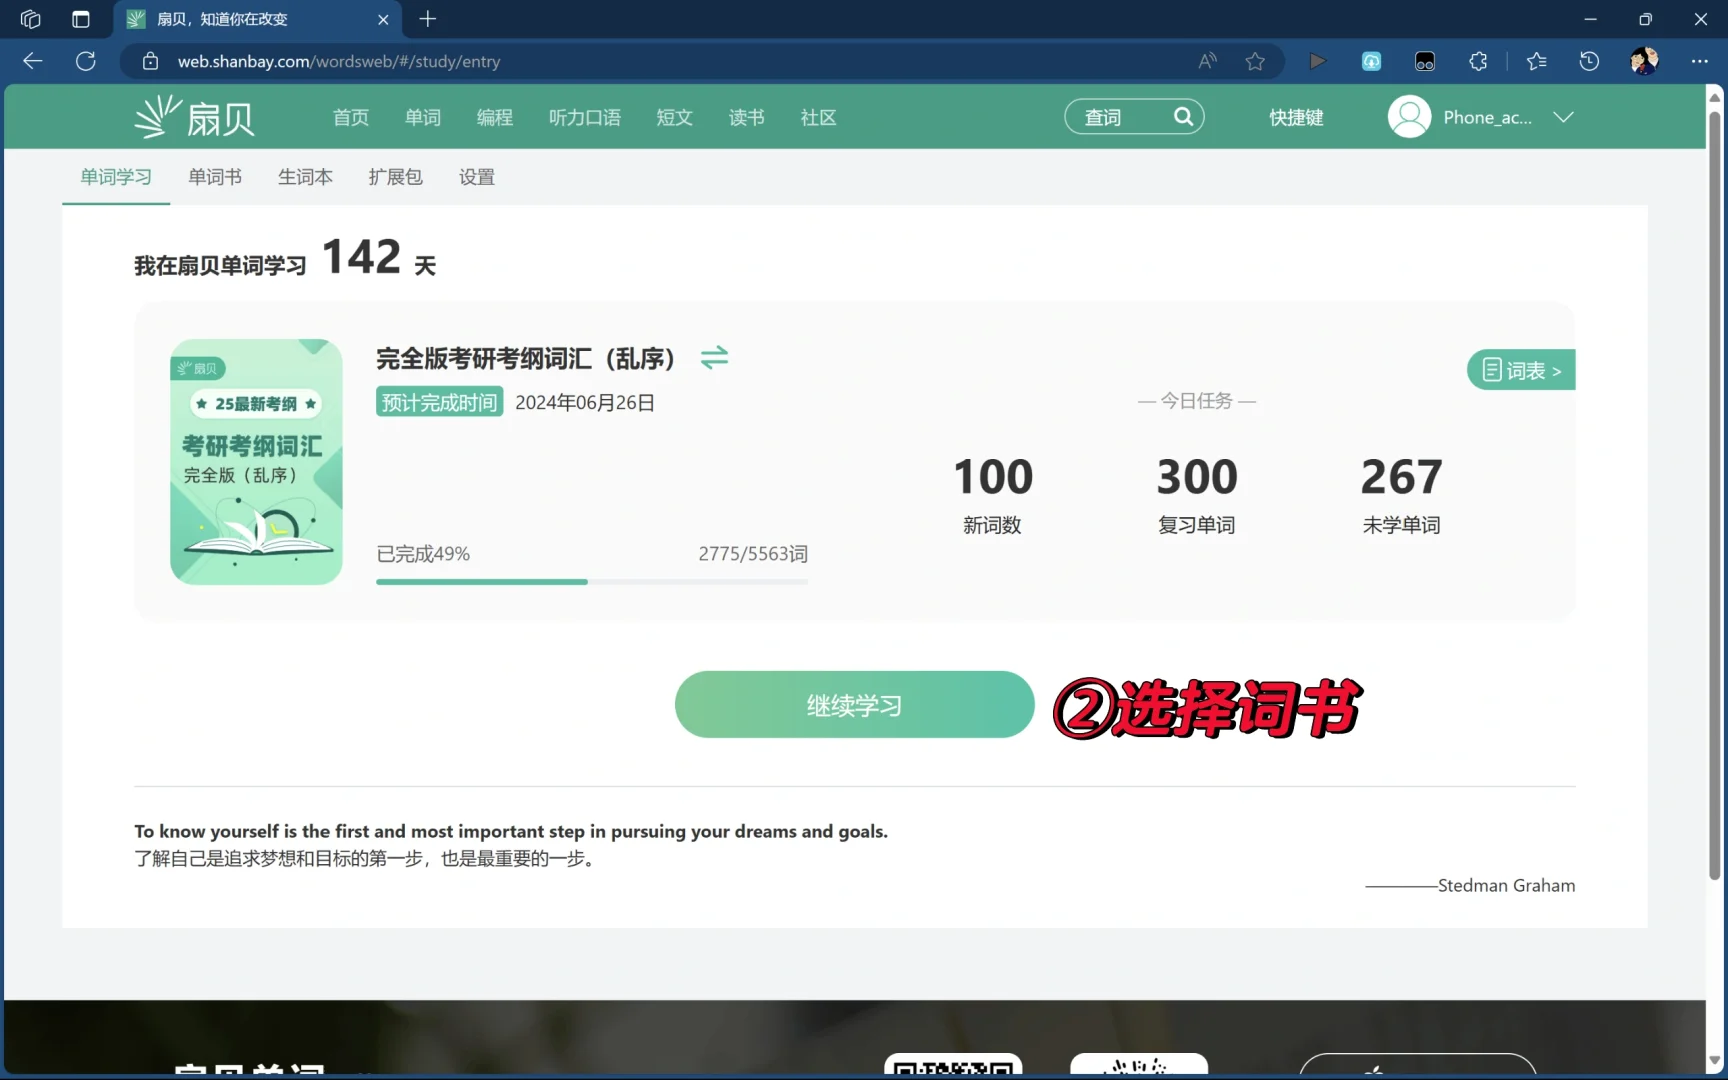Click the 49% learning progress bar
Viewport: 1728px width, 1080px height.
pos(590,581)
